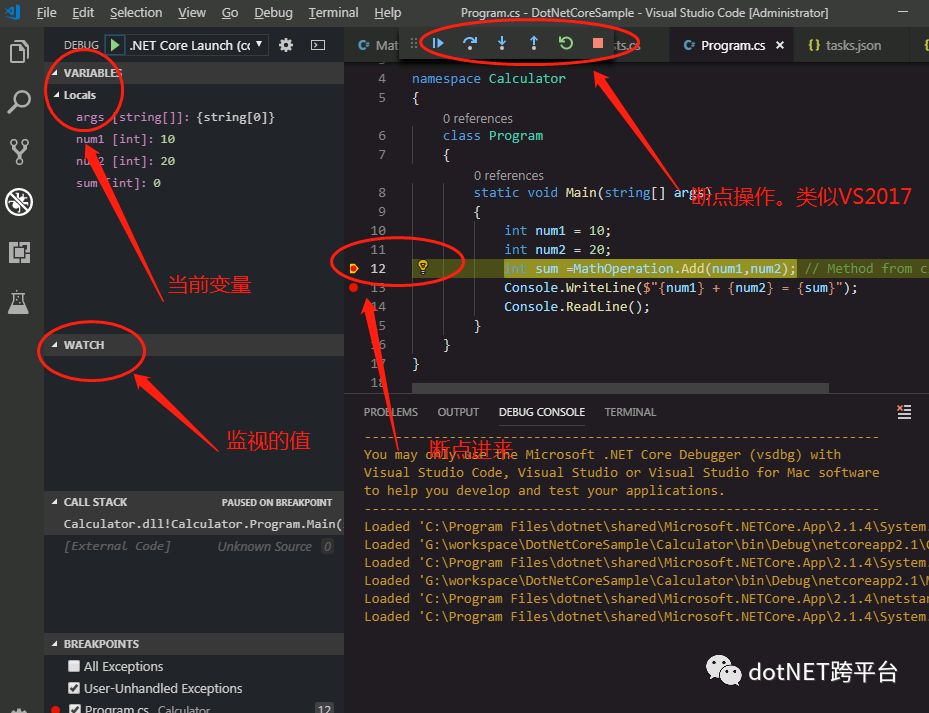Screen dimensions: 929x713
Task: Toggle the breakpoint dot on line 13
Action: [x=354, y=287]
